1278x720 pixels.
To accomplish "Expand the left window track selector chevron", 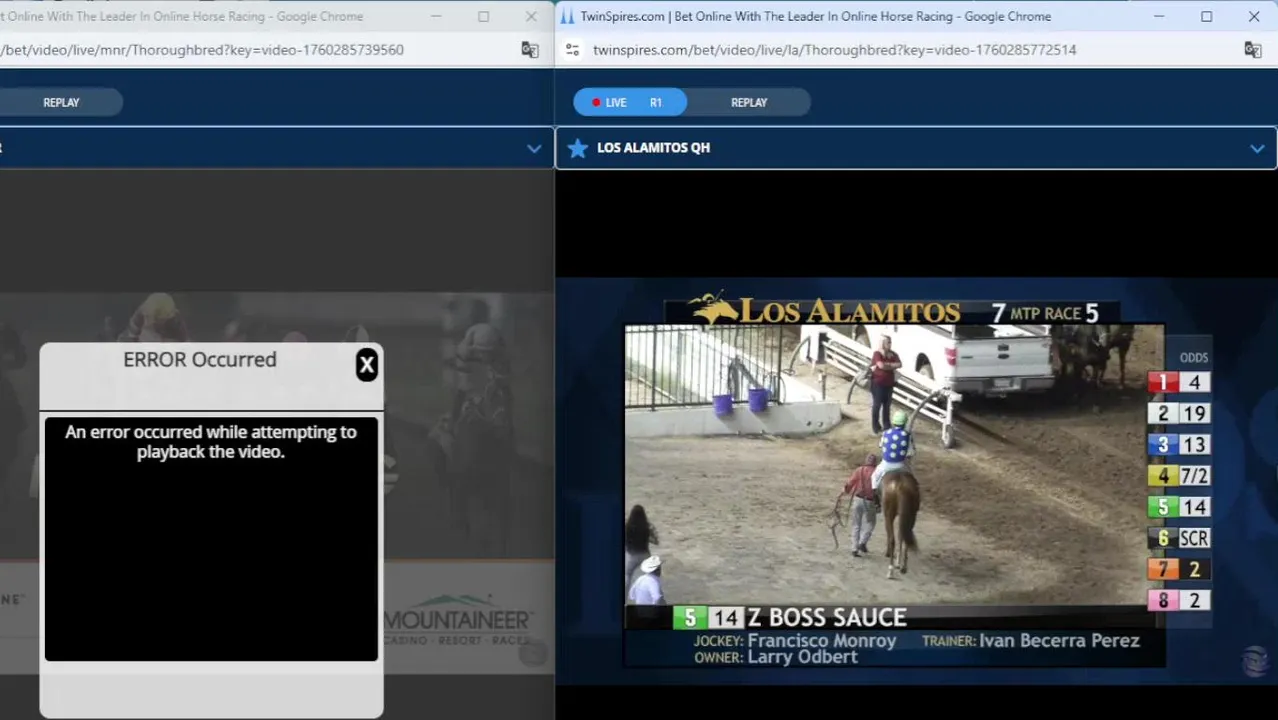I will tap(534, 148).
